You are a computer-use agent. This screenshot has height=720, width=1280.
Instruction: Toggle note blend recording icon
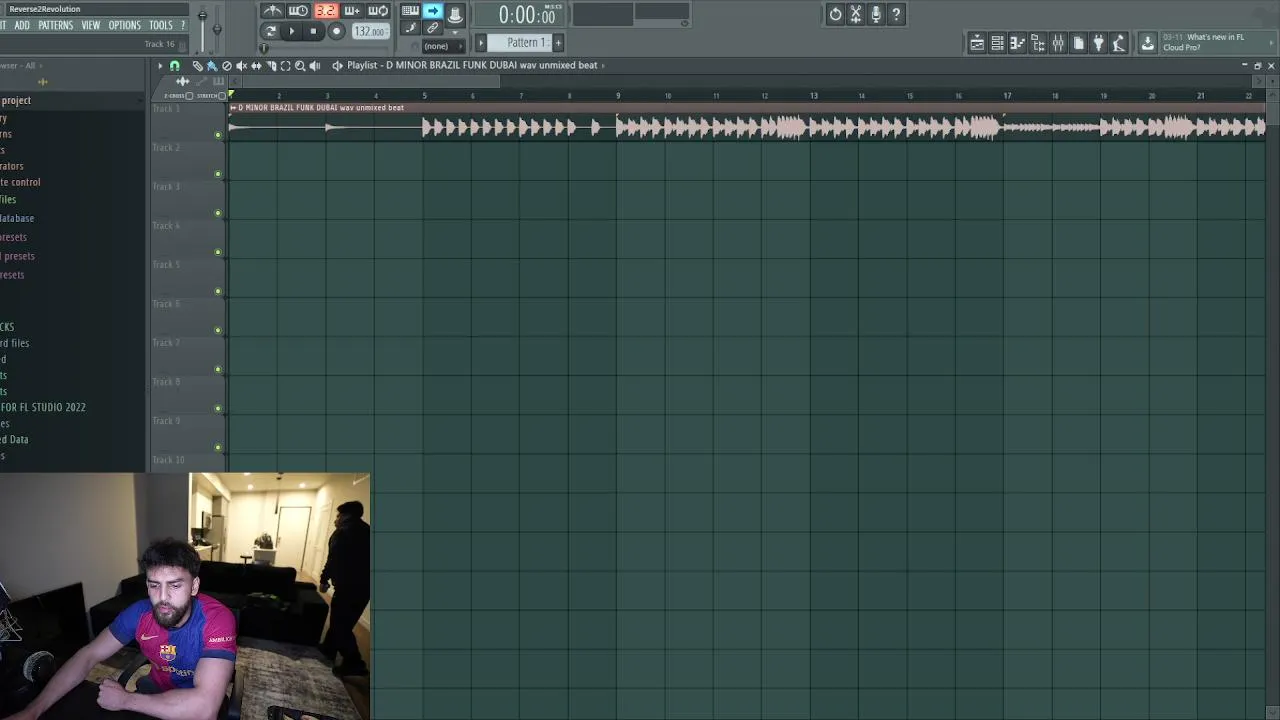410,28
